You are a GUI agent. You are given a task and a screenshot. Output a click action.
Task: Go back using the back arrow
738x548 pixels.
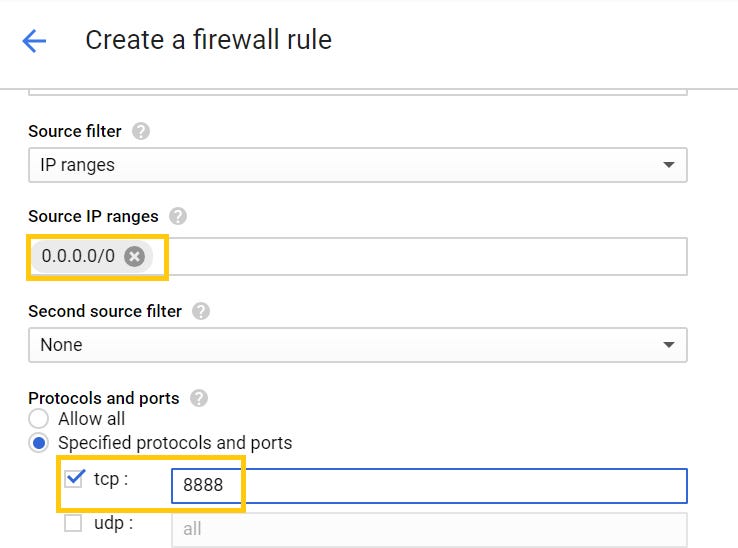coord(34,40)
